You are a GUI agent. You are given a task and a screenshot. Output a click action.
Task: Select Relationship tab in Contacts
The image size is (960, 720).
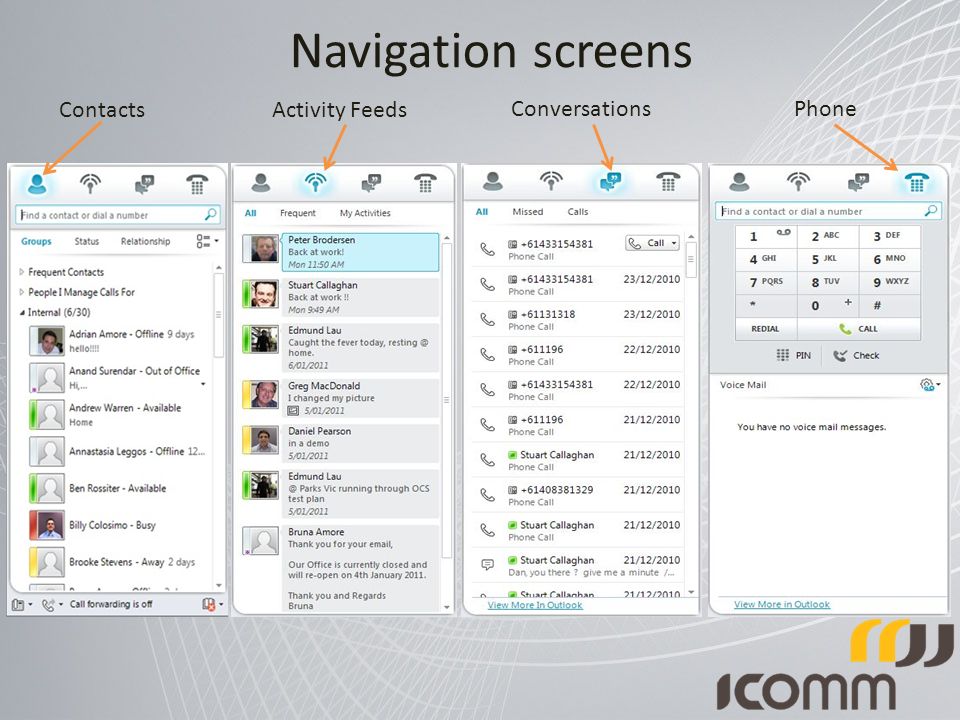145,241
